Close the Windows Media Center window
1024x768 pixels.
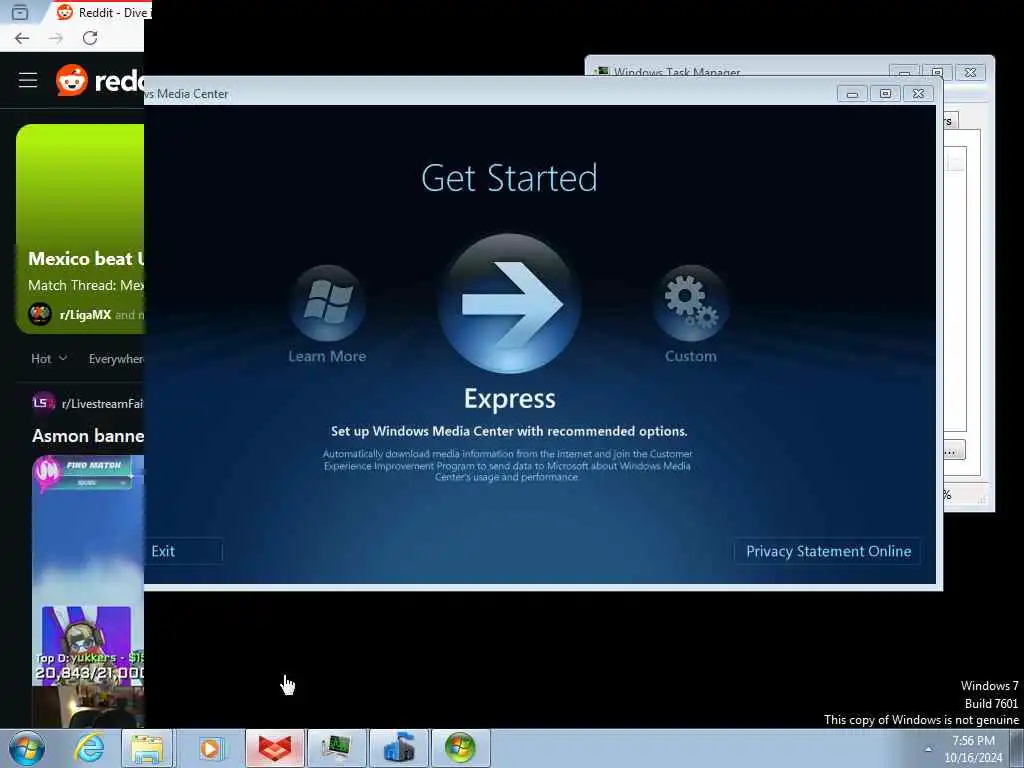(x=919, y=94)
